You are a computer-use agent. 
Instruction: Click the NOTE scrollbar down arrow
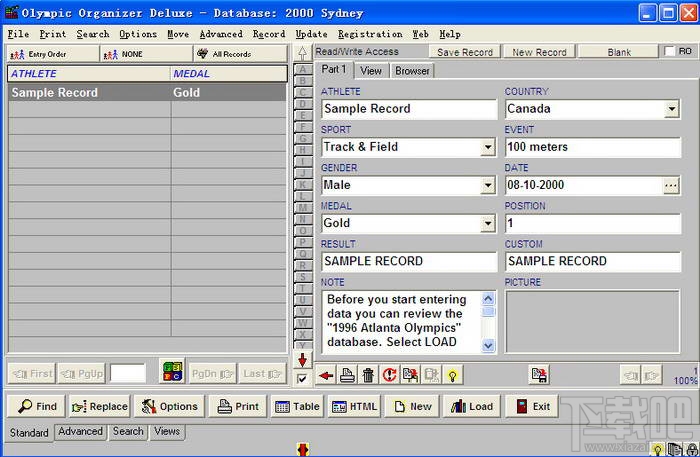click(488, 345)
